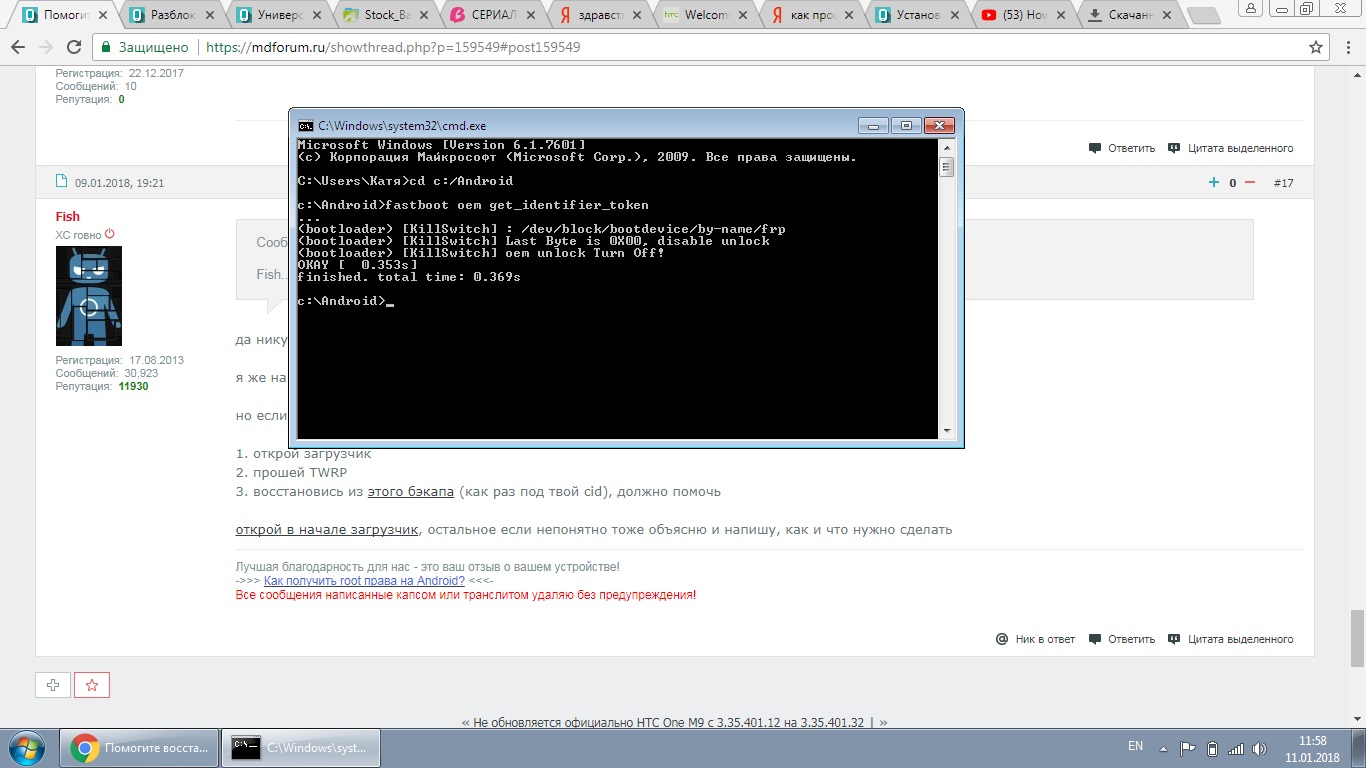1366x768 pixels.
Task: Click the plus box button below post
Action: [53, 685]
